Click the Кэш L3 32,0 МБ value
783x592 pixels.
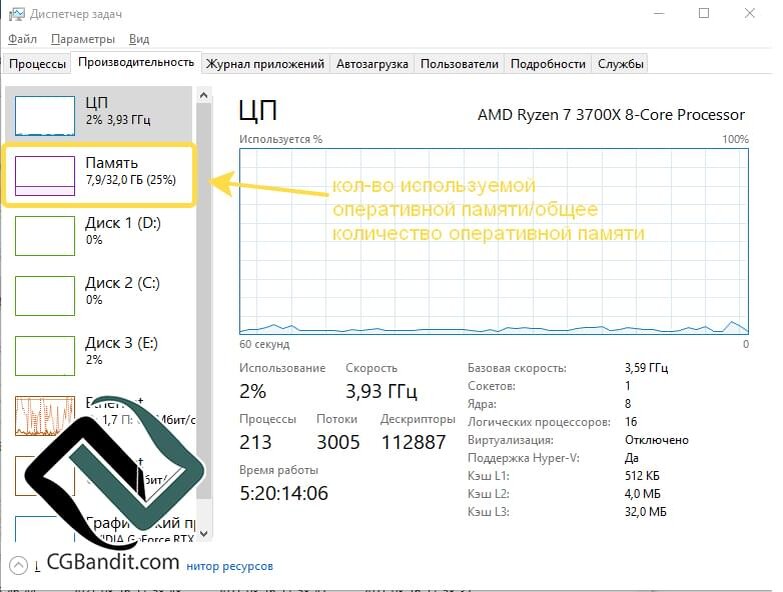coord(645,512)
